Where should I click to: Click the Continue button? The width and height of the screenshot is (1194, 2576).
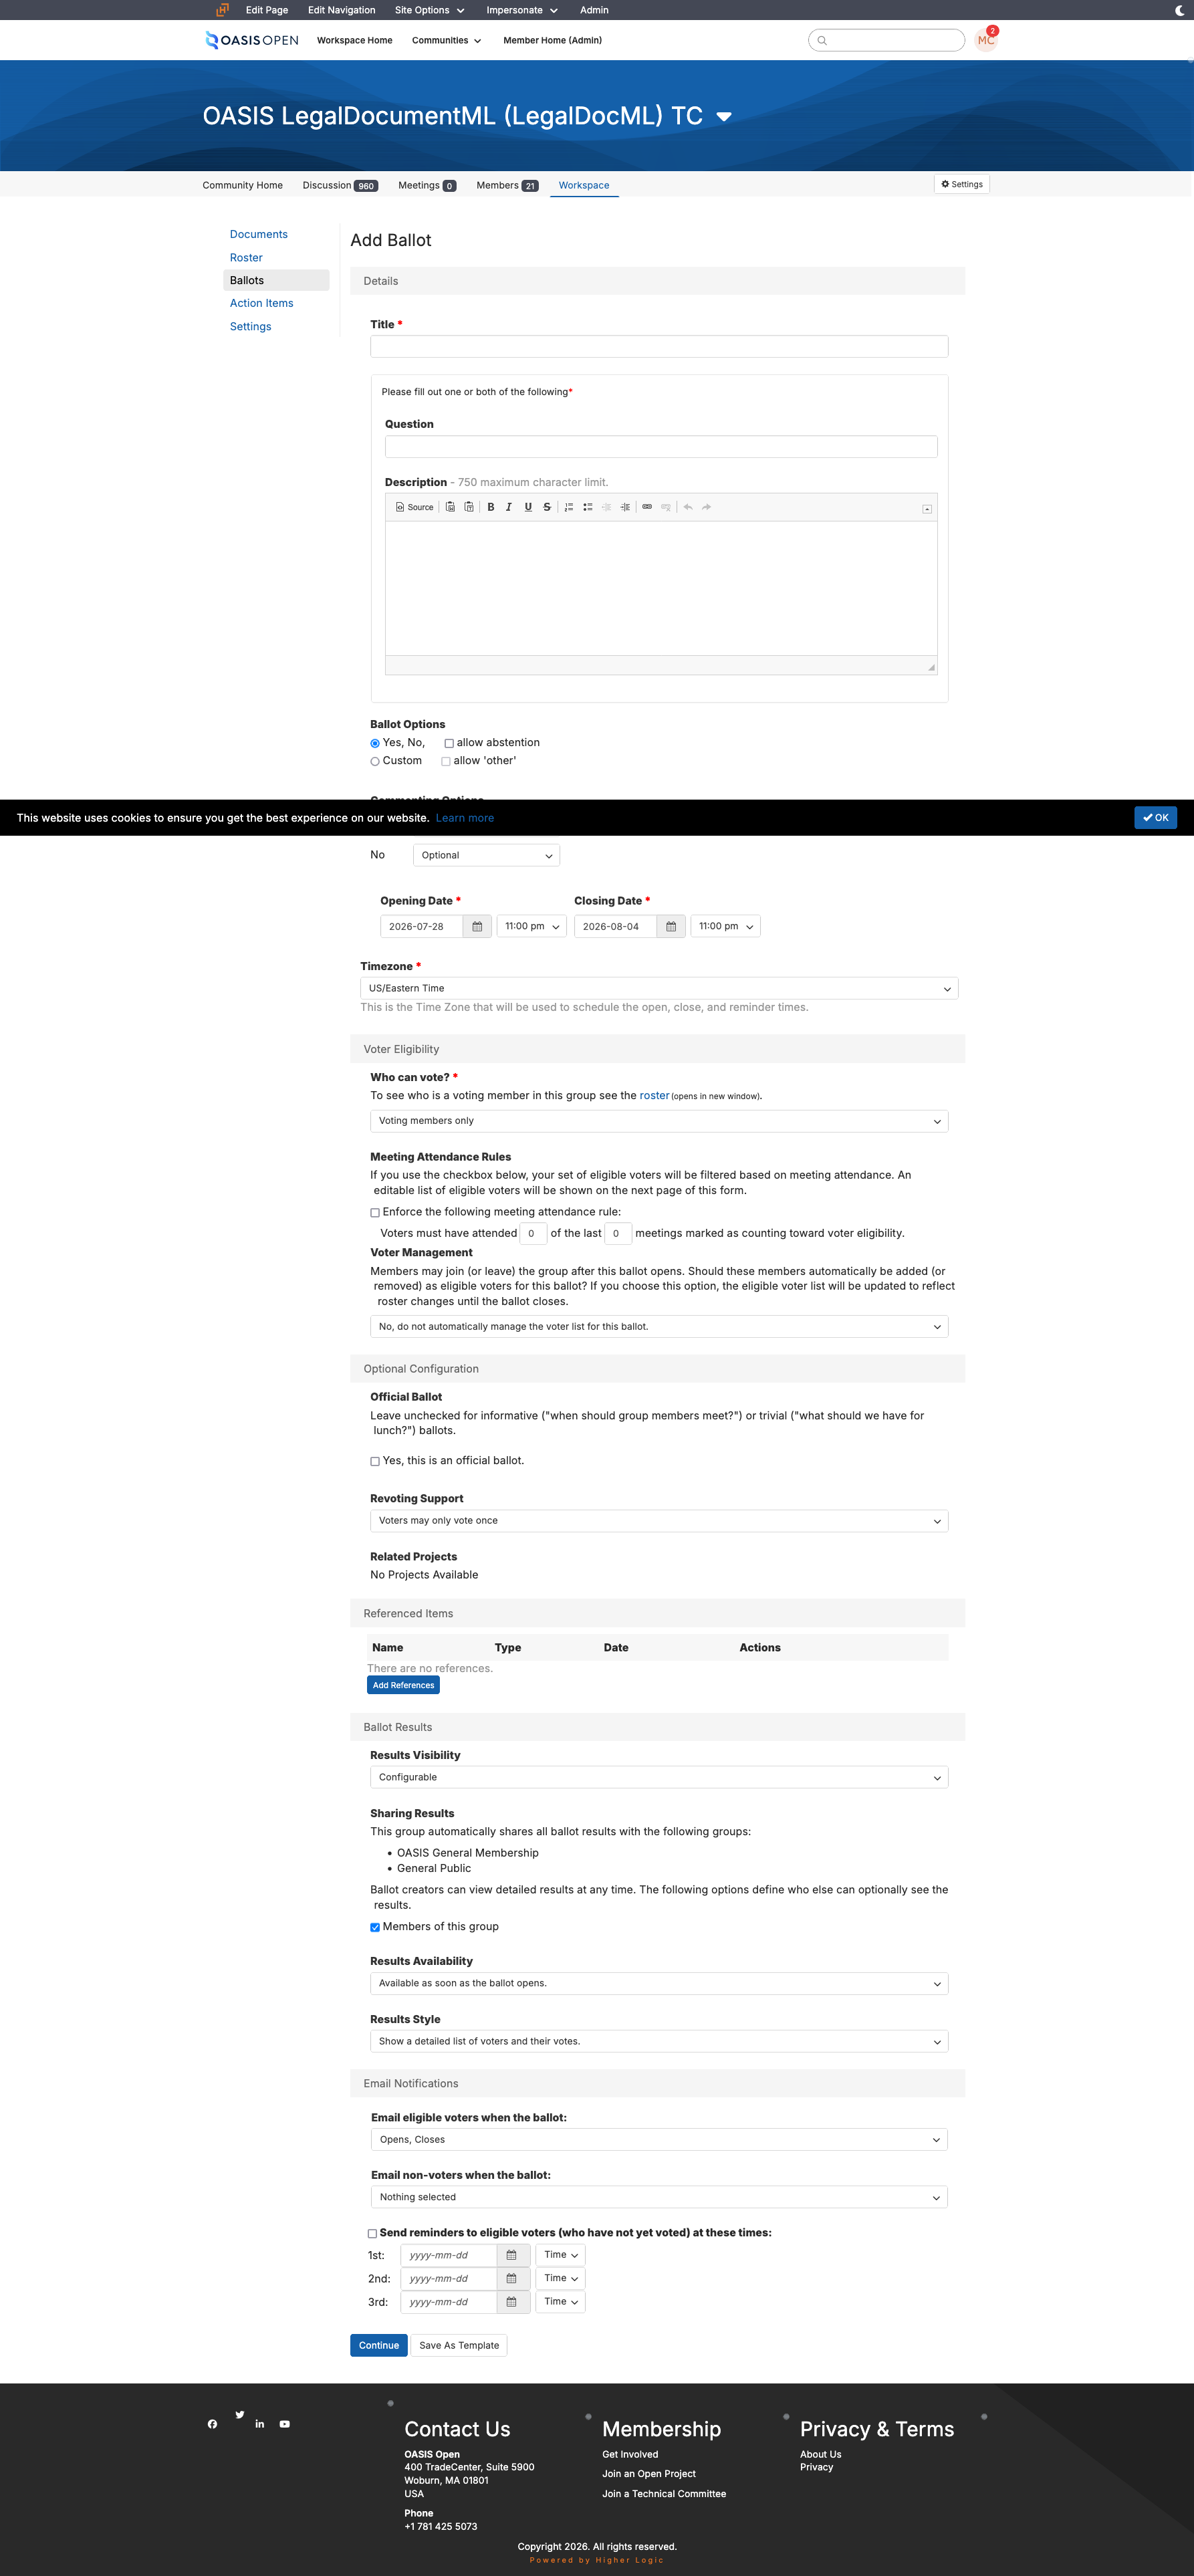coord(379,2346)
